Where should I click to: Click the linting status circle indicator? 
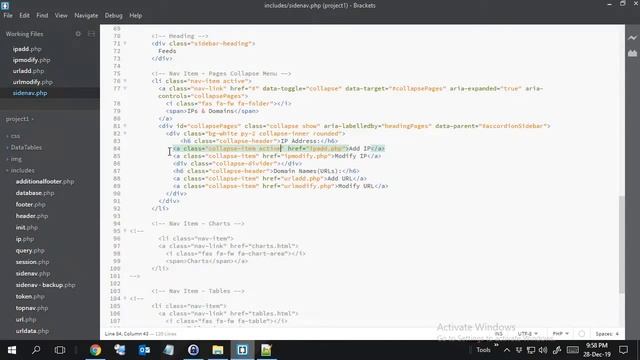coord(582,334)
